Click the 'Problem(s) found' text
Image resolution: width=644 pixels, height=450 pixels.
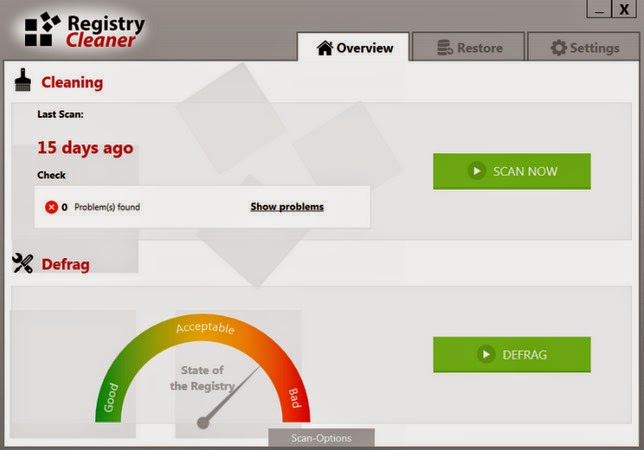(x=107, y=207)
